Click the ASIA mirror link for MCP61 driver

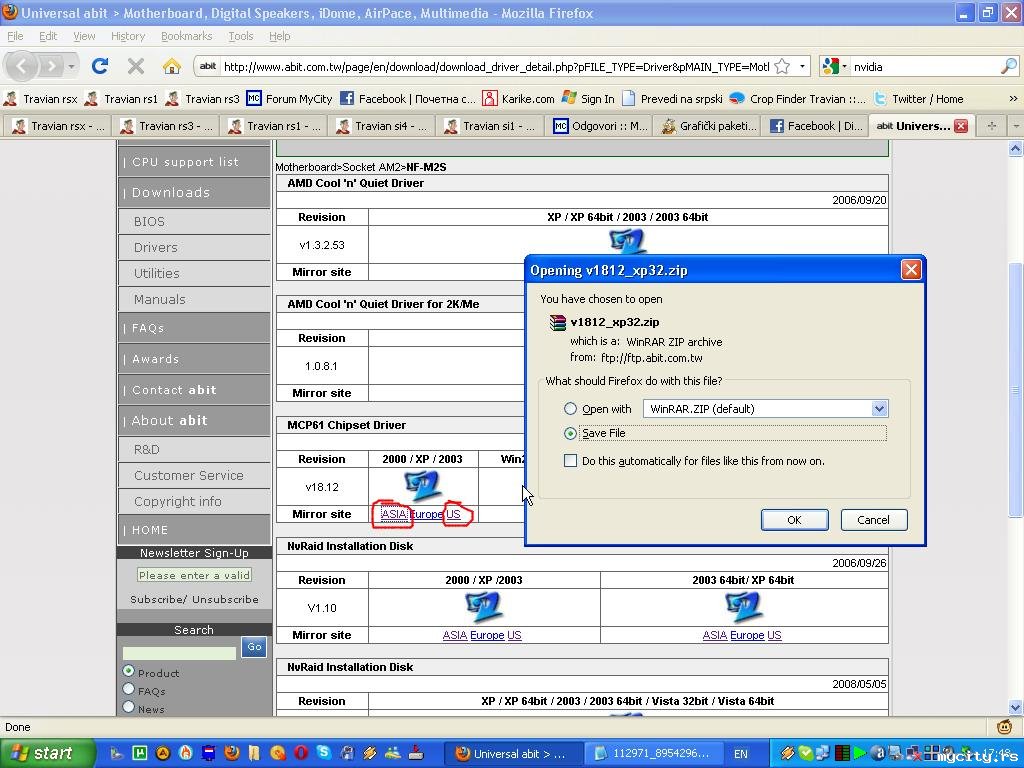tap(393, 514)
